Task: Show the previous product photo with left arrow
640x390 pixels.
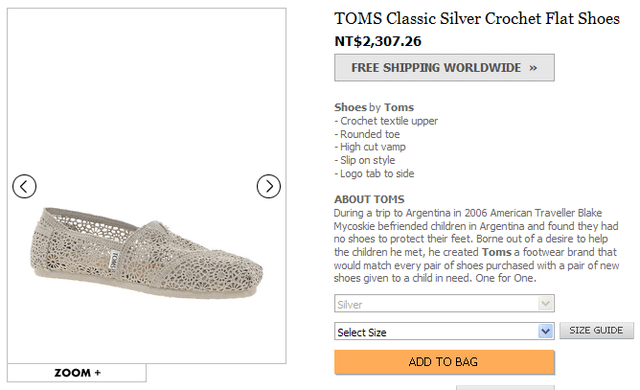Action: tap(24, 186)
